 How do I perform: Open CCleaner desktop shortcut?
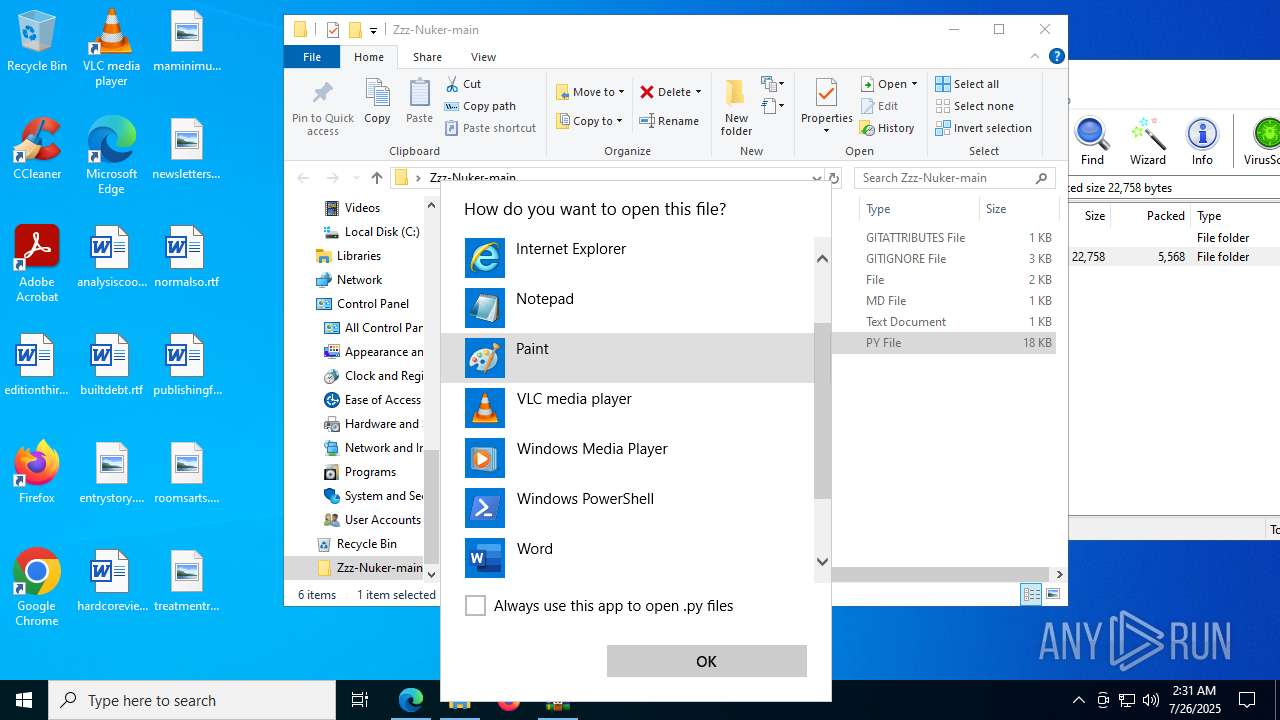click(37, 150)
